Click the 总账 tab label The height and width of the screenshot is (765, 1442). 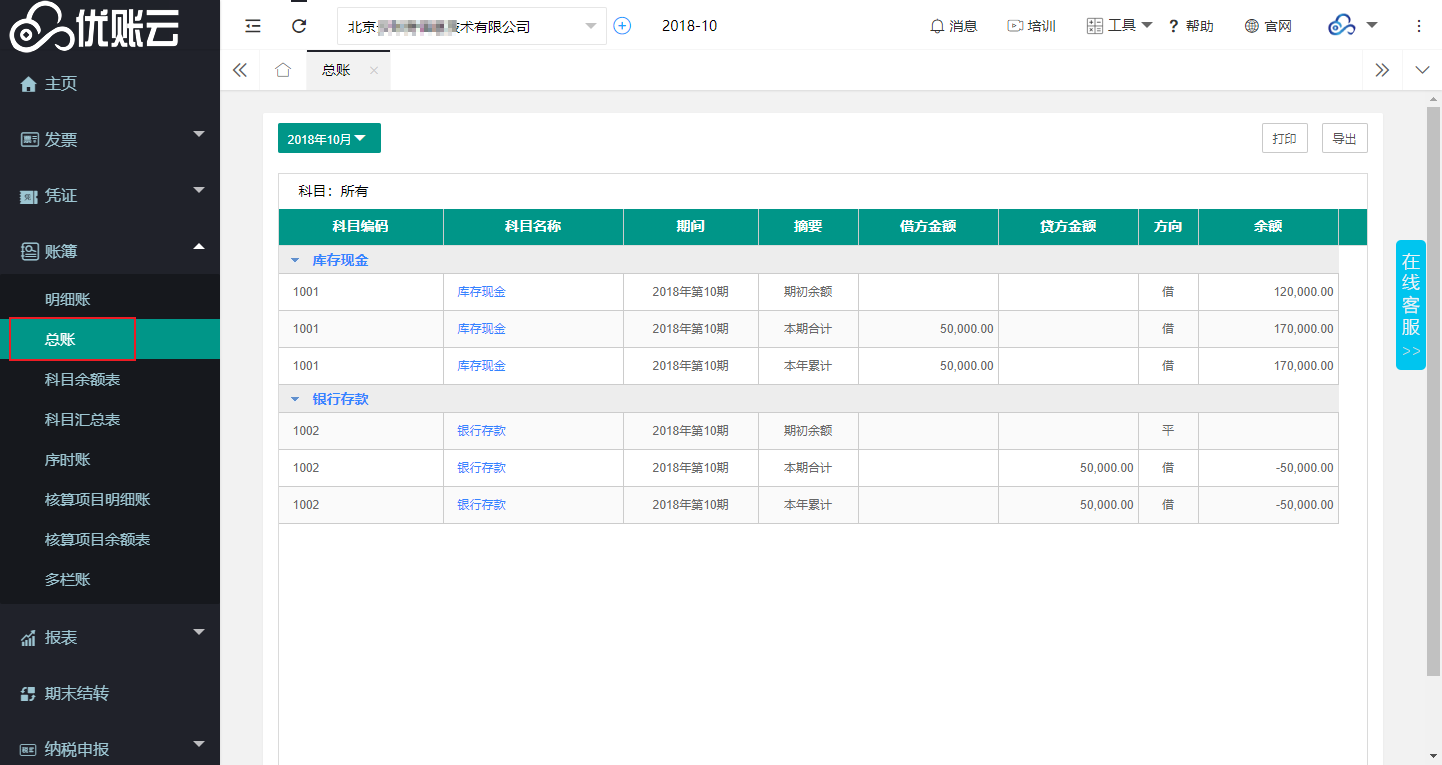(x=336, y=70)
